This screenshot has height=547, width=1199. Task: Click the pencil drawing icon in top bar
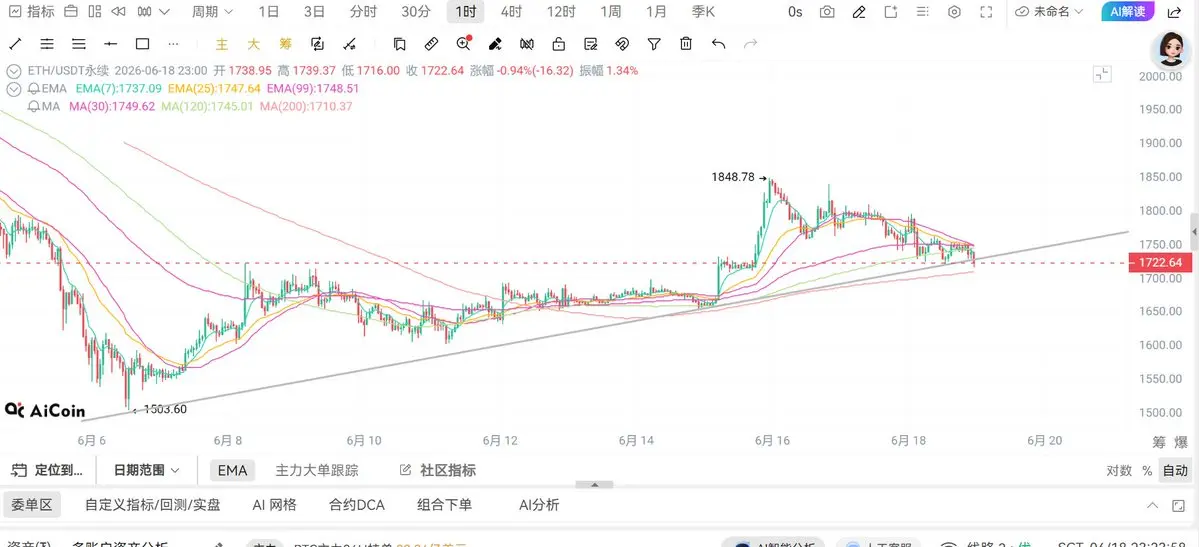coord(859,11)
